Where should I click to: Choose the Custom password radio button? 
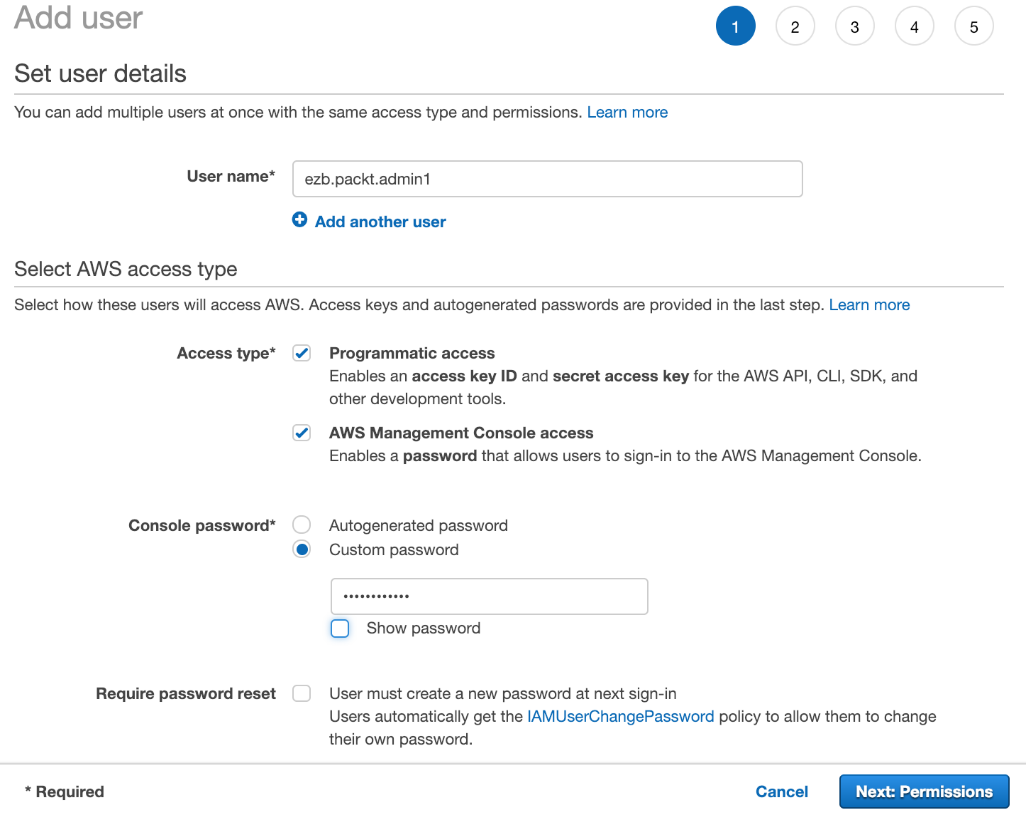point(302,549)
